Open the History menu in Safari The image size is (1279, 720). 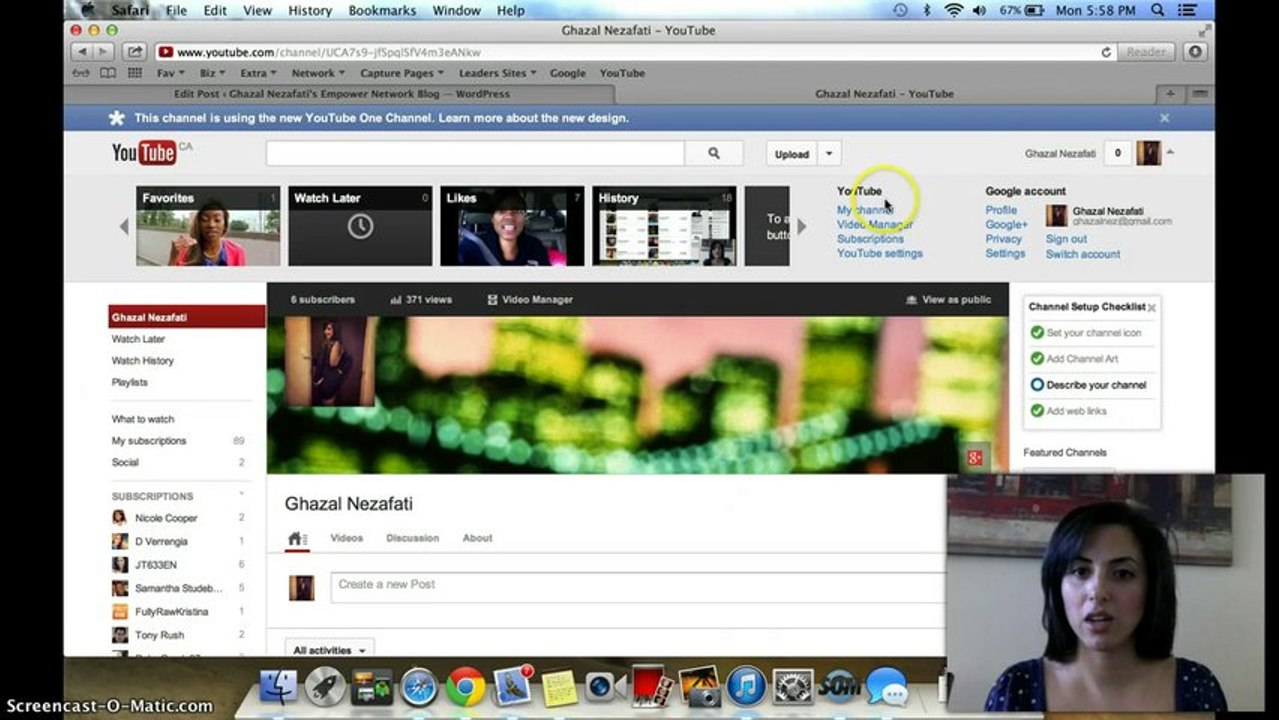310,10
